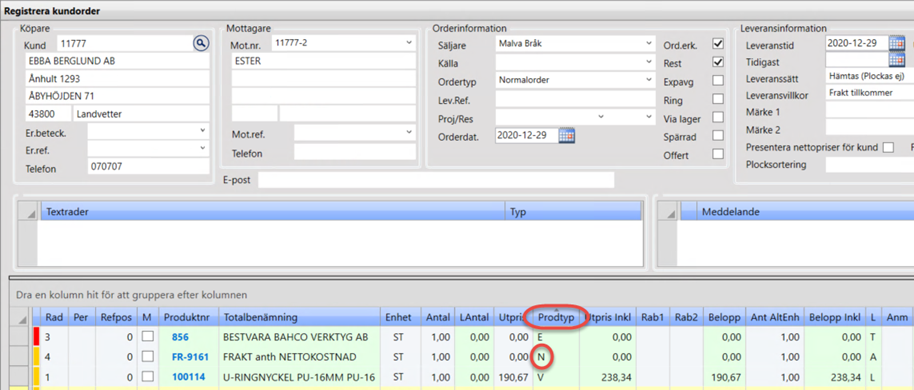Screen dimensions: 914x390
Task: Click the Märke 2 input field
Action: pyautogui.click(x=869, y=128)
